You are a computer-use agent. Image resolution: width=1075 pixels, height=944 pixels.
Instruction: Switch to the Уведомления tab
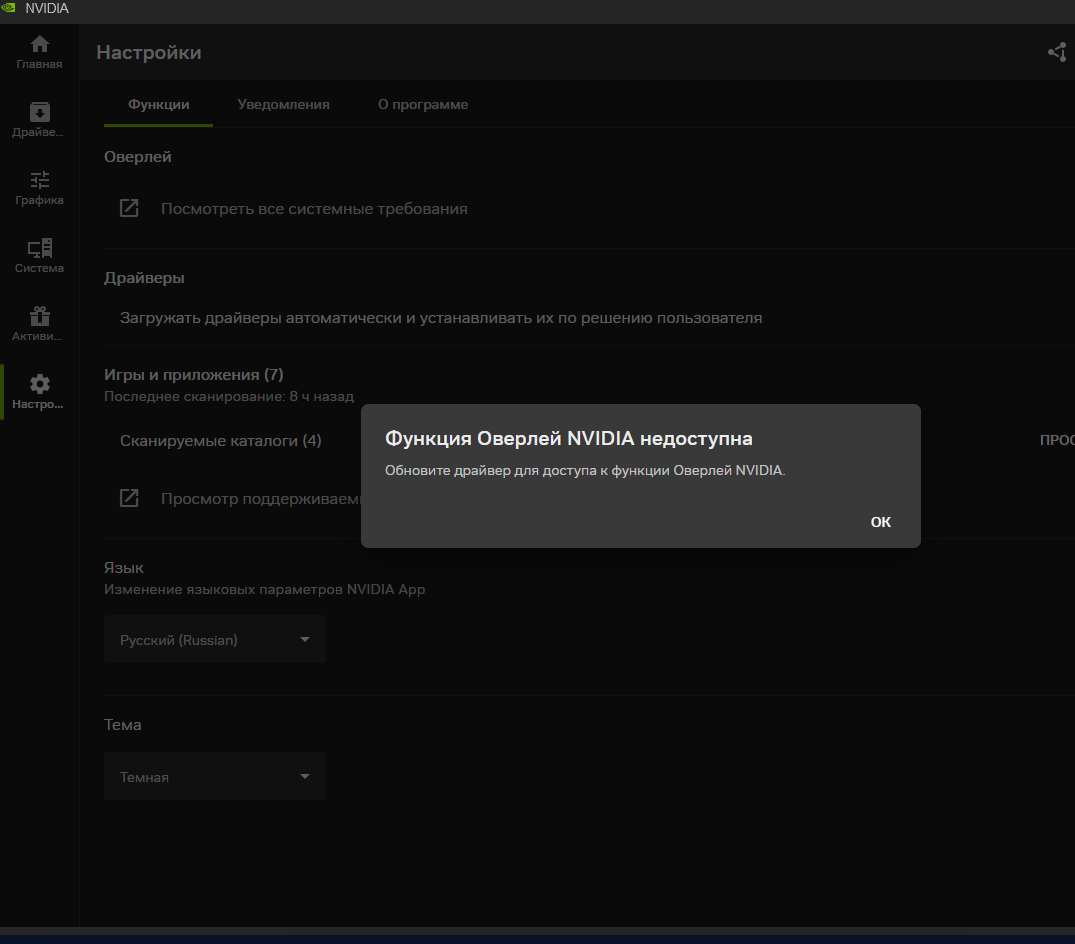pyautogui.click(x=283, y=104)
